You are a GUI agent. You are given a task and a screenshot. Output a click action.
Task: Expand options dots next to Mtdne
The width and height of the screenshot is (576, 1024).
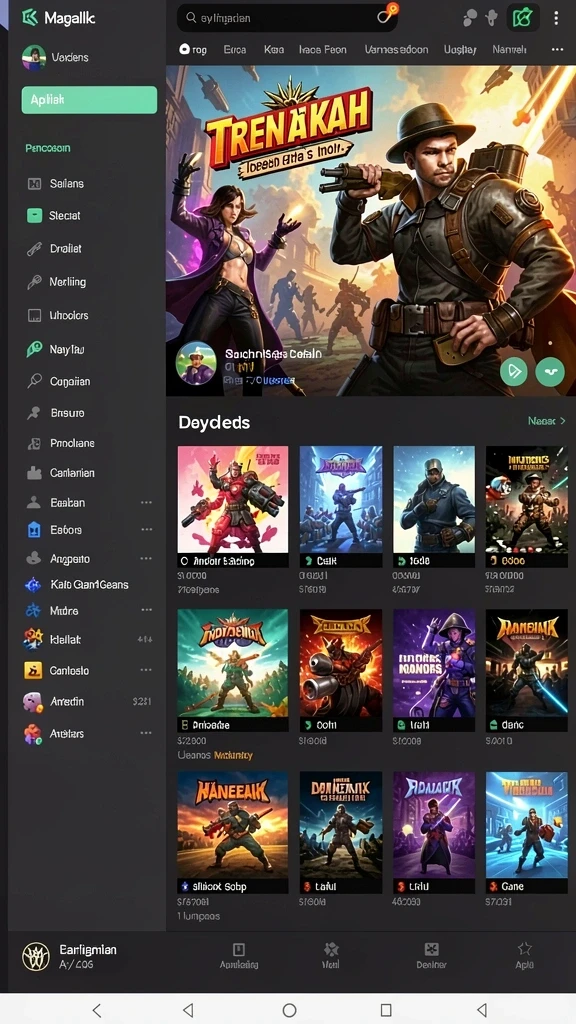(x=146, y=610)
